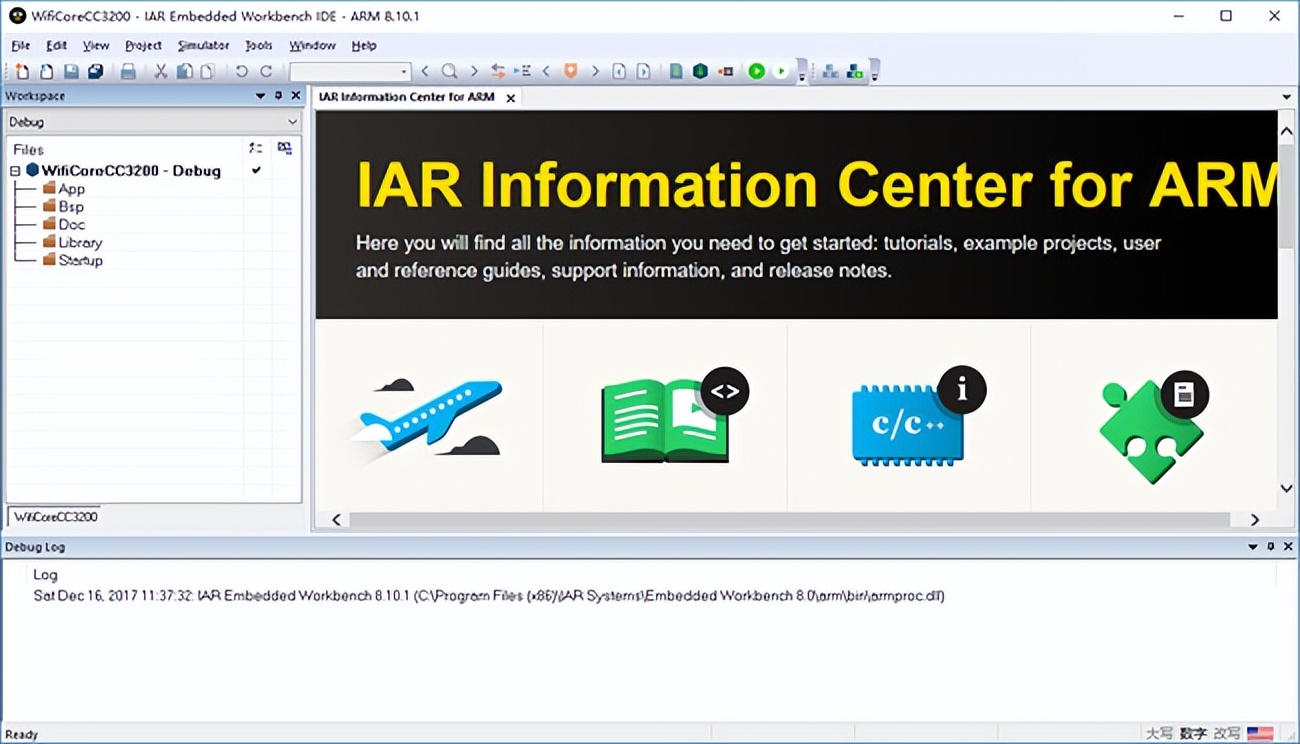Click the Toggle Bookmark orange icon

click(571, 71)
